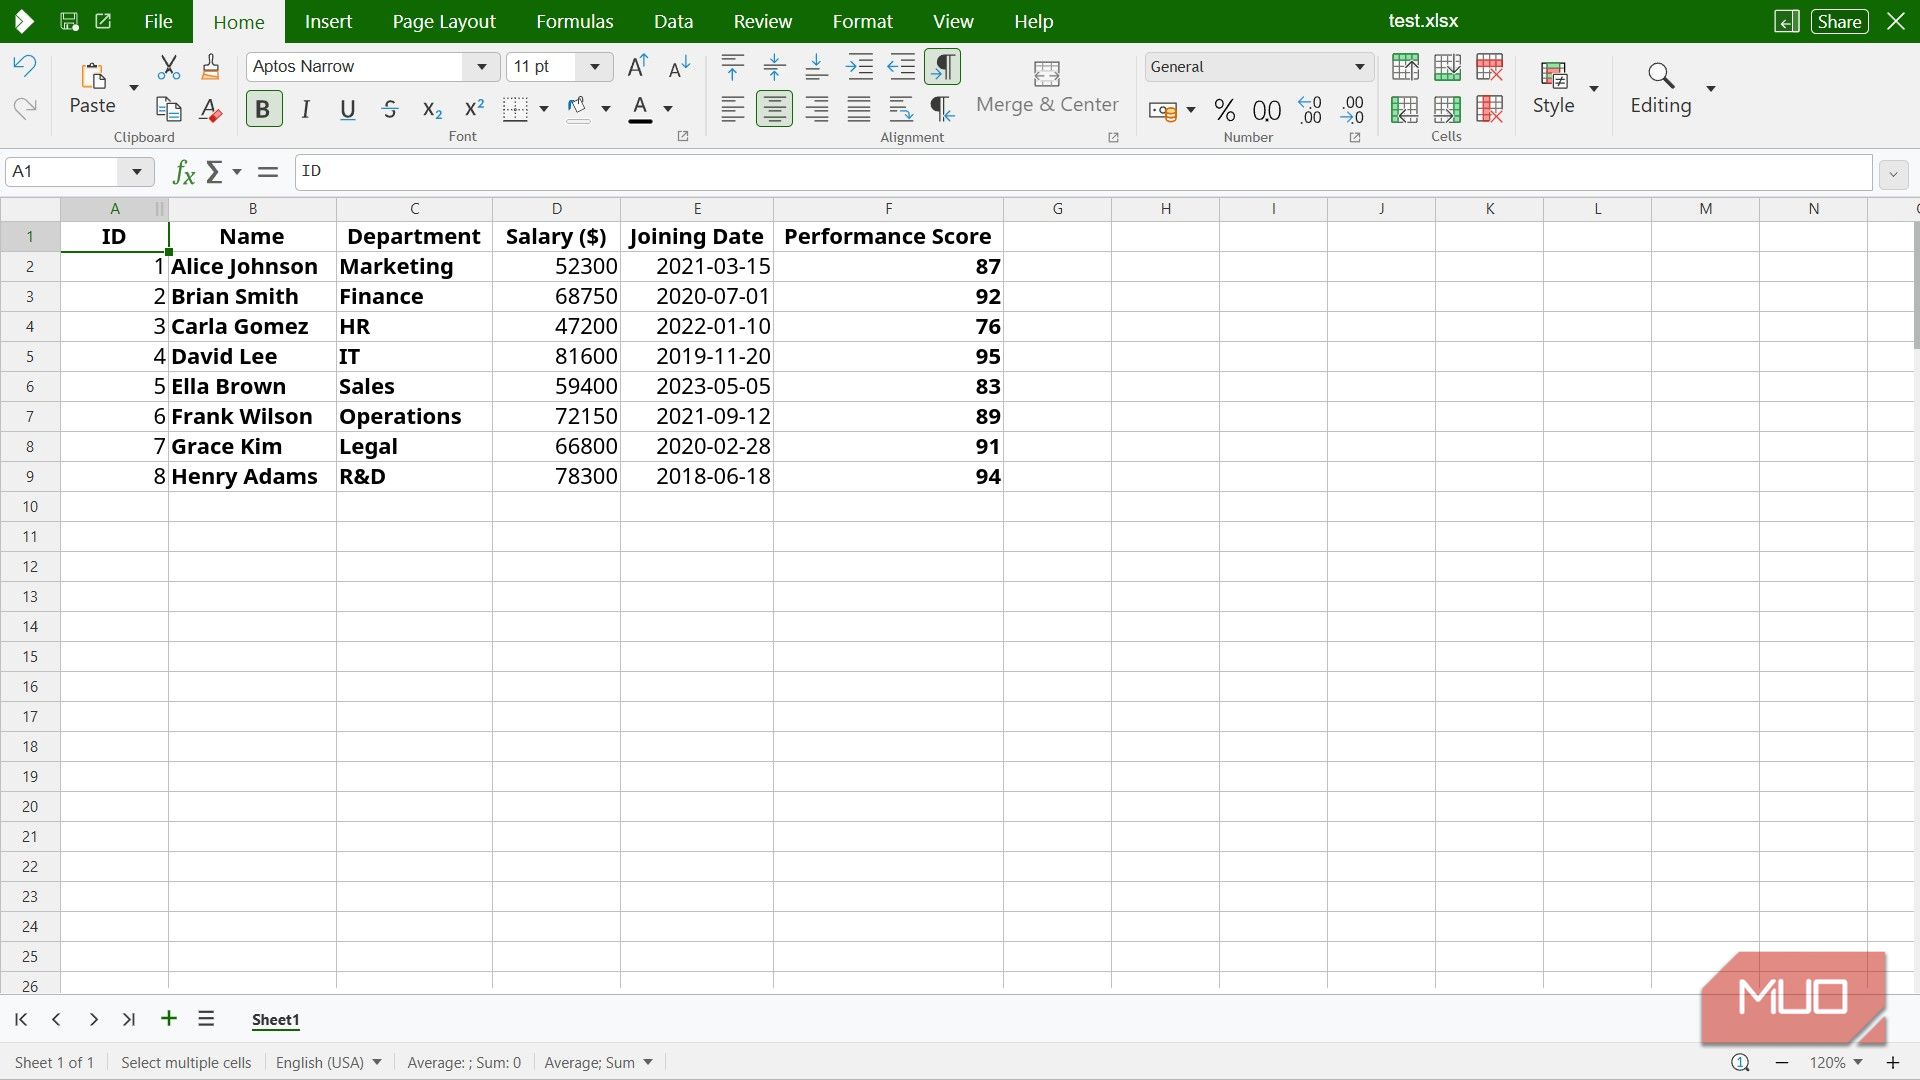
Task: Click the Style button
Action: [x=1553, y=88]
